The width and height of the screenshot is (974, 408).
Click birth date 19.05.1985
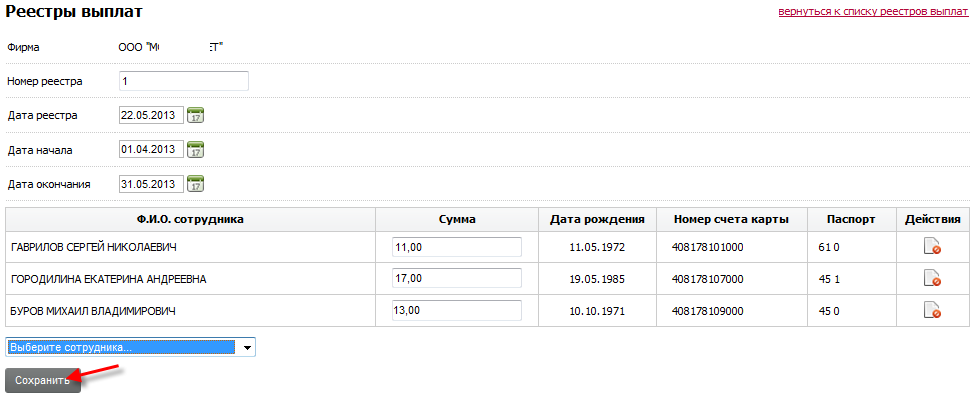(597, 279)
